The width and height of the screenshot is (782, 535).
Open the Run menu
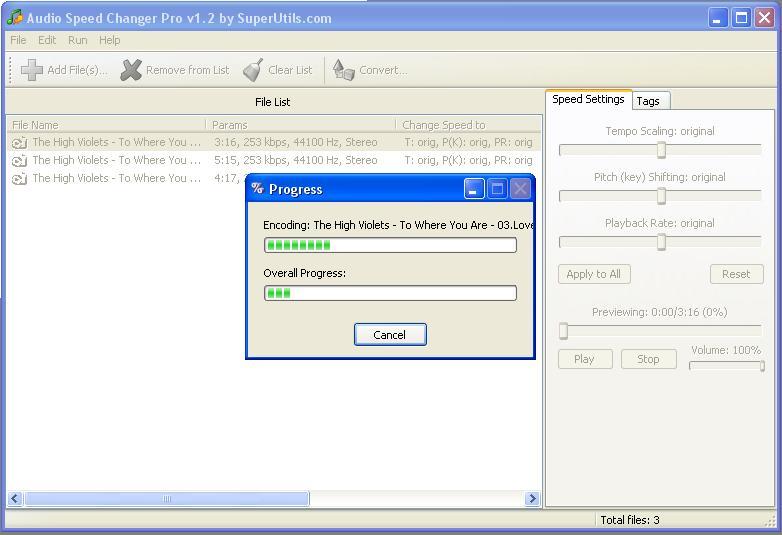(77, 40)
